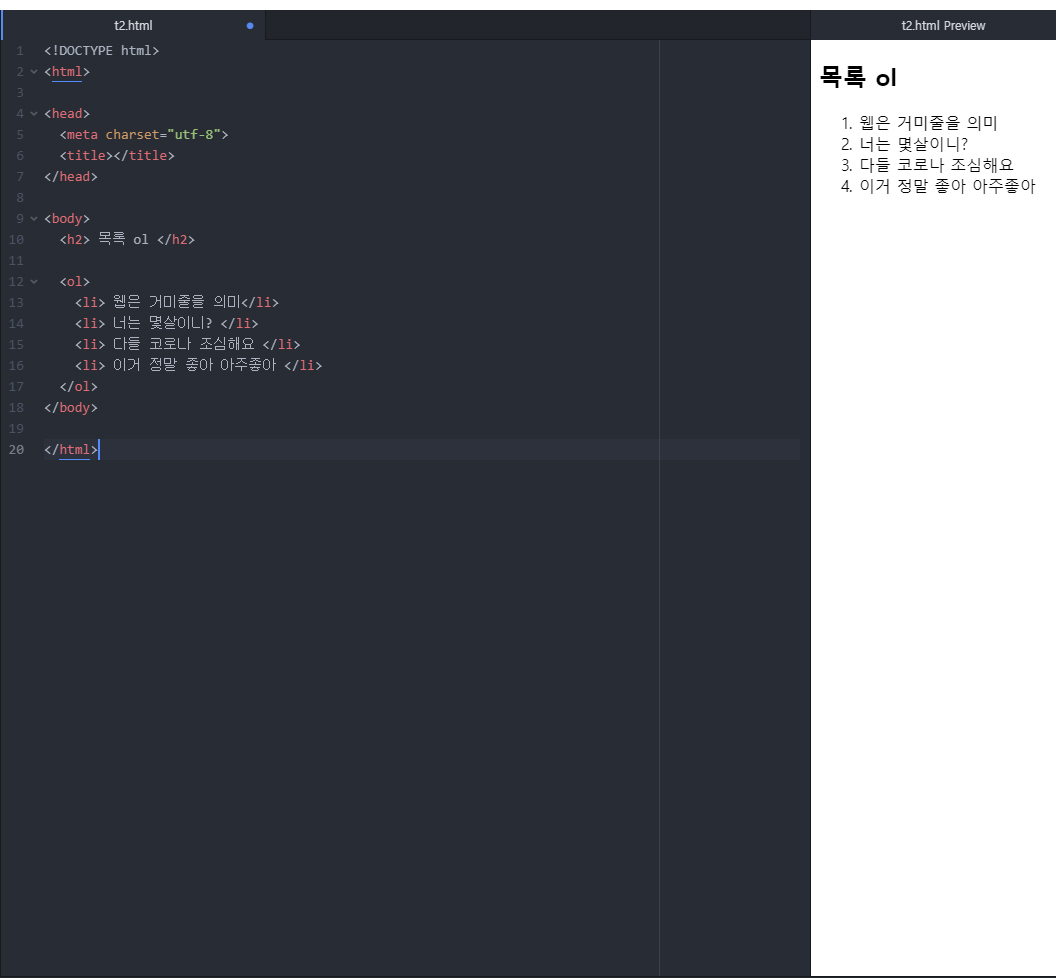Image resolution: width=1056 pixels, height=978 pixels.
Task: Click the code line with 웹은 거미줄을 의미
Action: pos(176,302)
